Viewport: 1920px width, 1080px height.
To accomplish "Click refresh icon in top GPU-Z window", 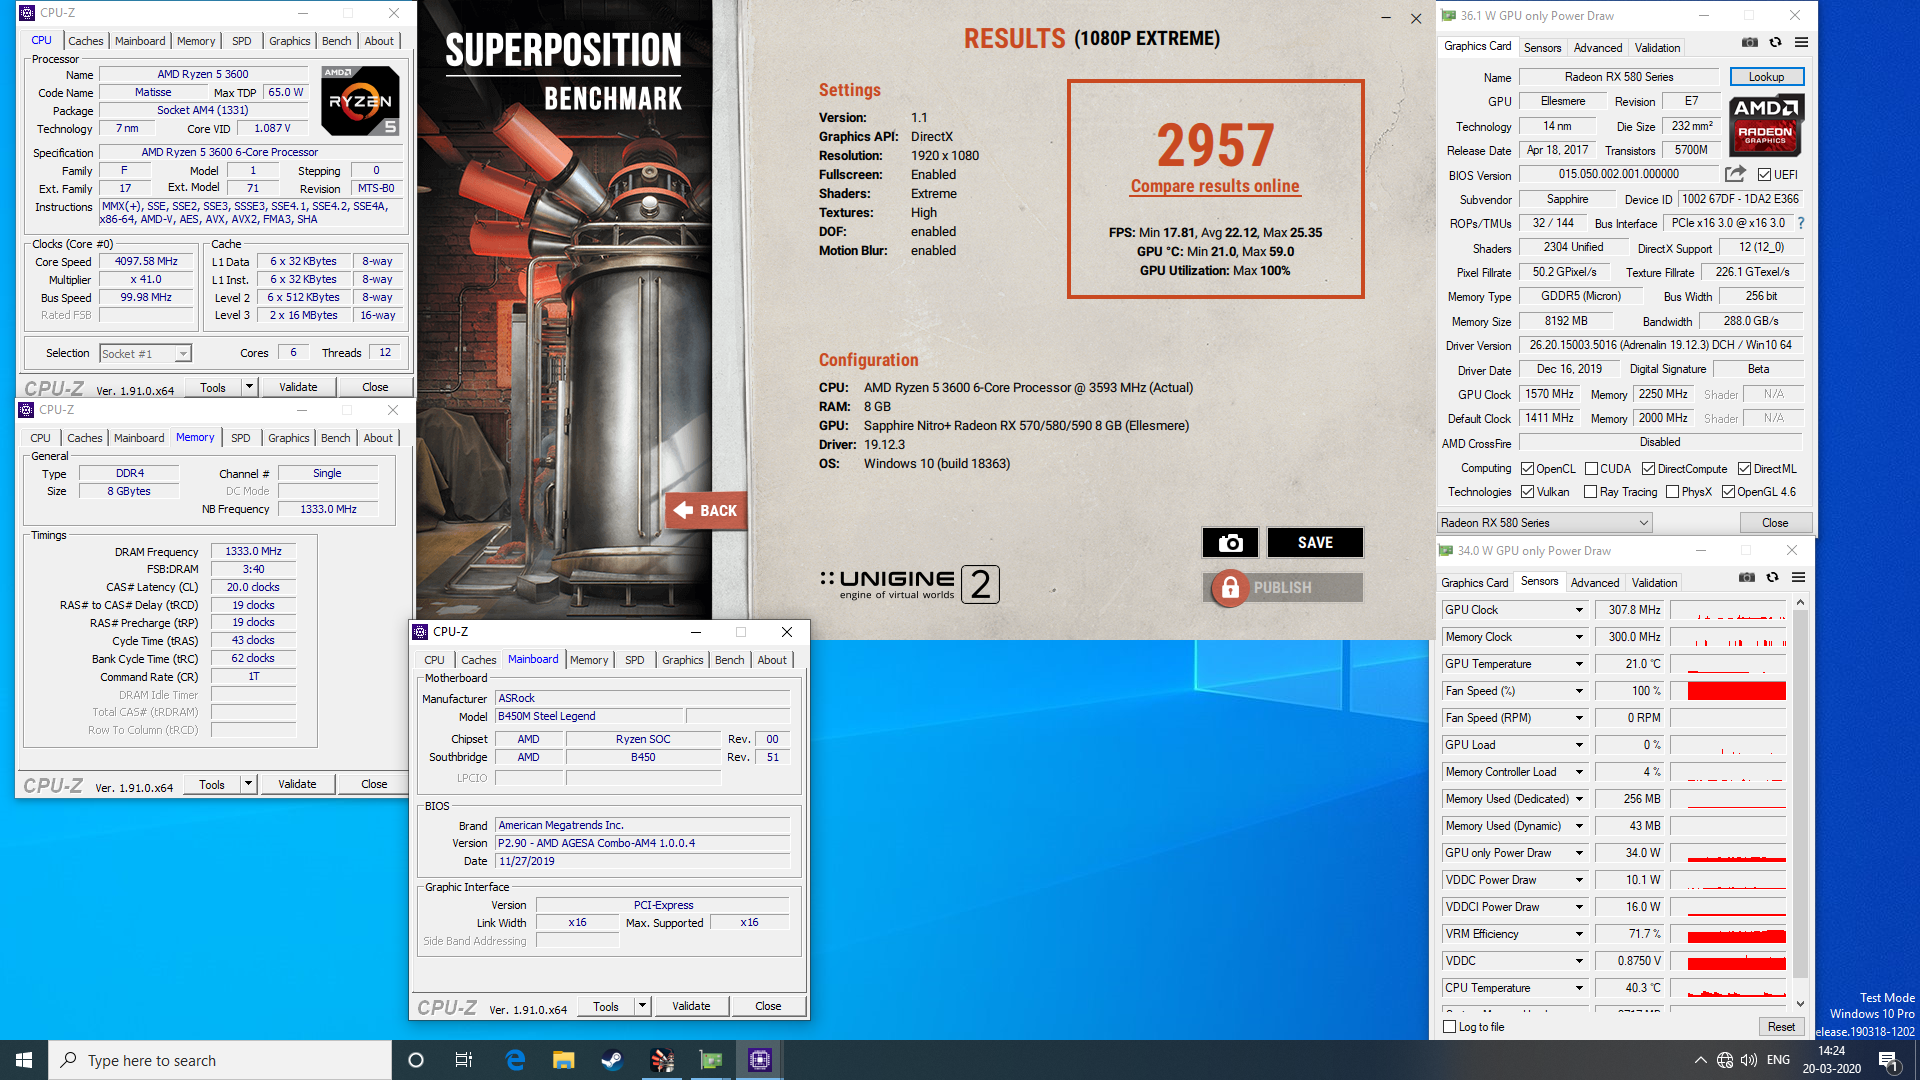I will pyautogui.click(x=1775, y=42).
